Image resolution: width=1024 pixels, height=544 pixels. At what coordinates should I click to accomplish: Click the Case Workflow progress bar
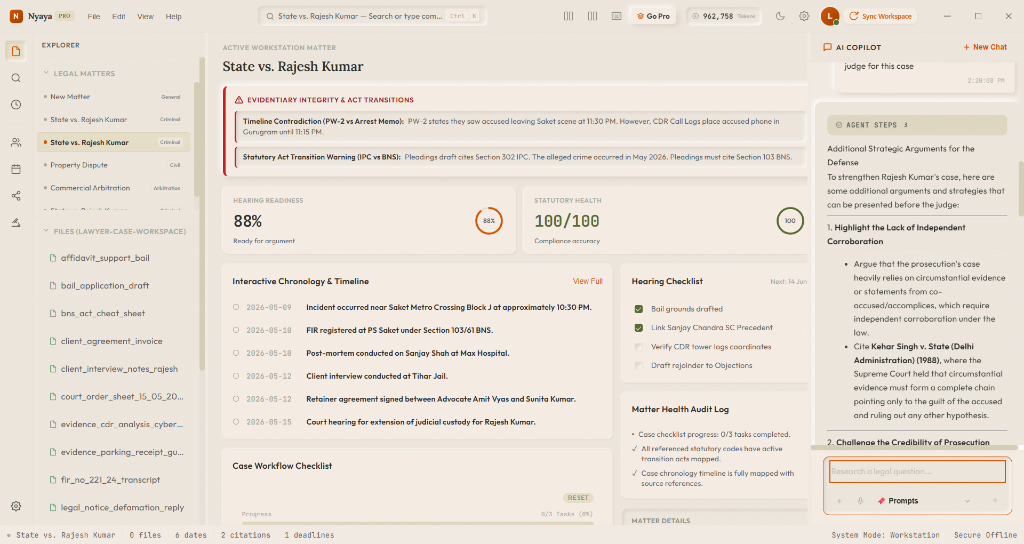coord(417,523)
